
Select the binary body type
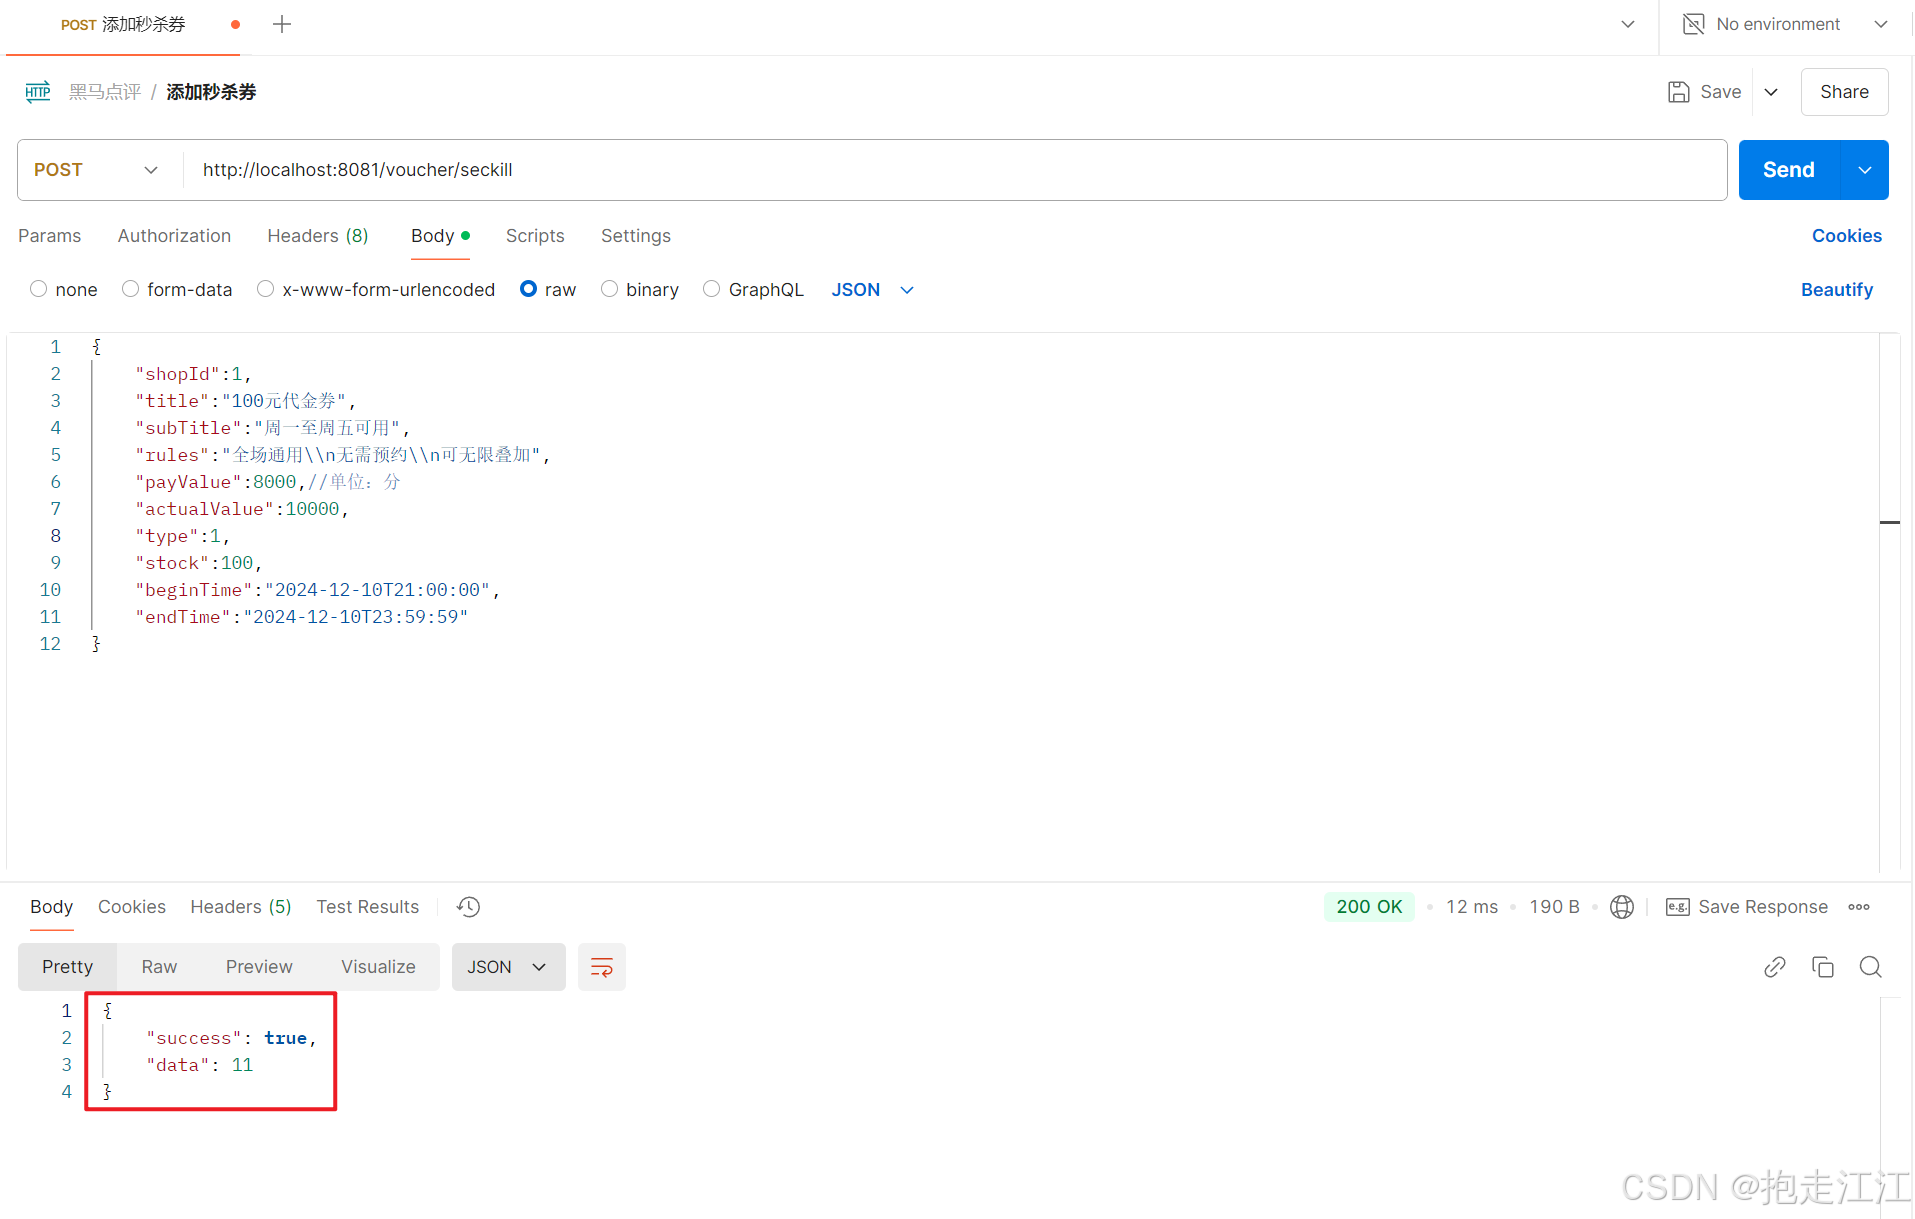[609, 289]
